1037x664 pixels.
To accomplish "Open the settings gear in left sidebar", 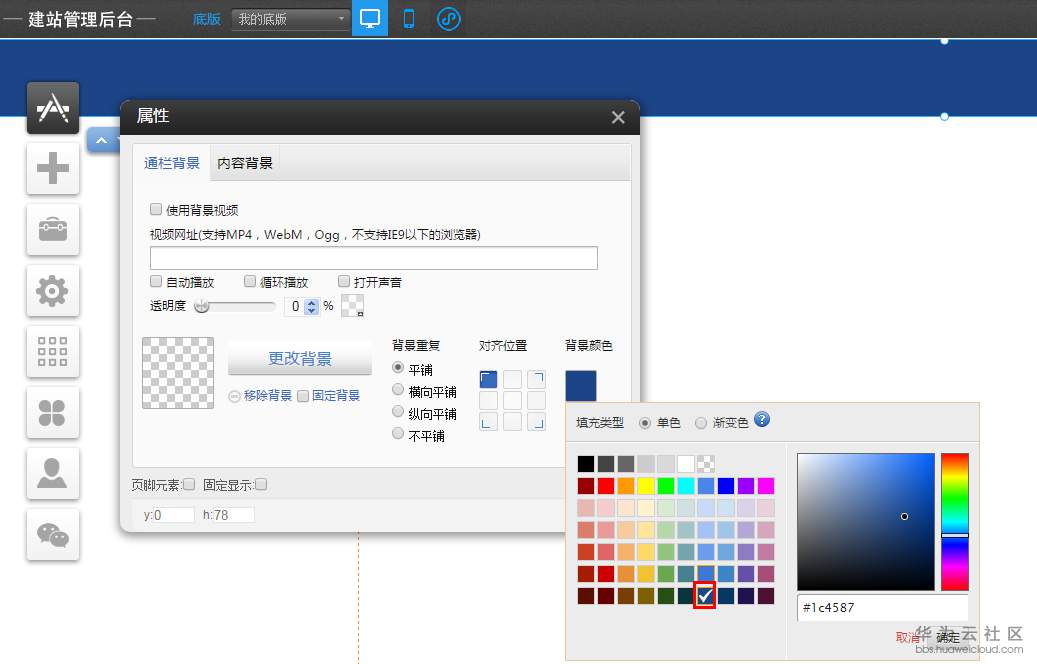I will (x=51, y=291).
